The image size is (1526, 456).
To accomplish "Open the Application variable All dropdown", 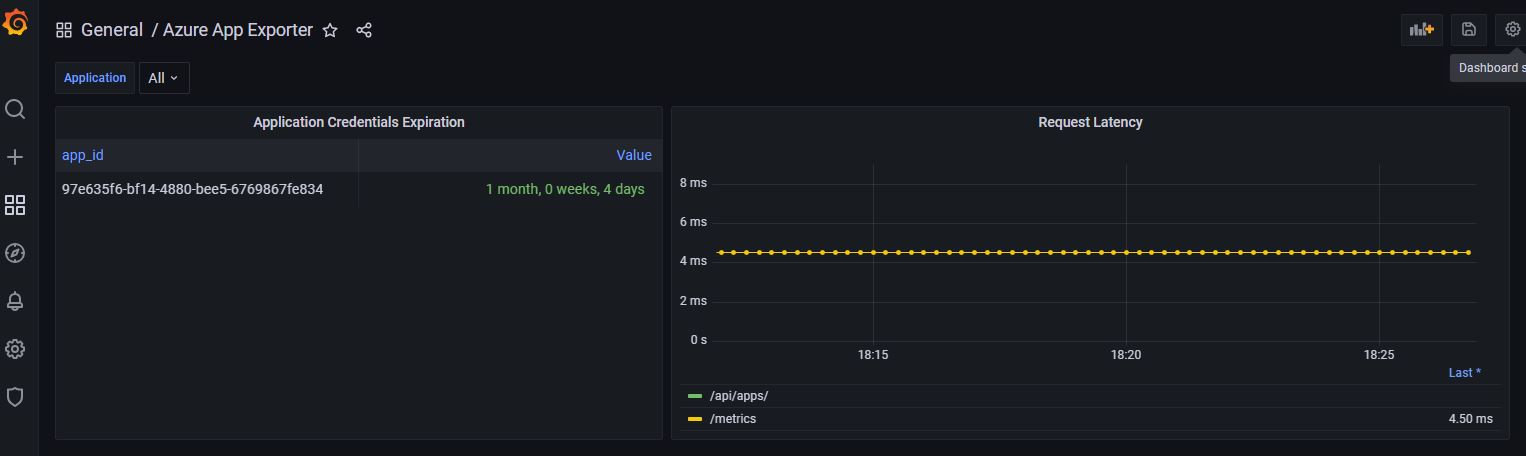I will click(x=164, y=78).
